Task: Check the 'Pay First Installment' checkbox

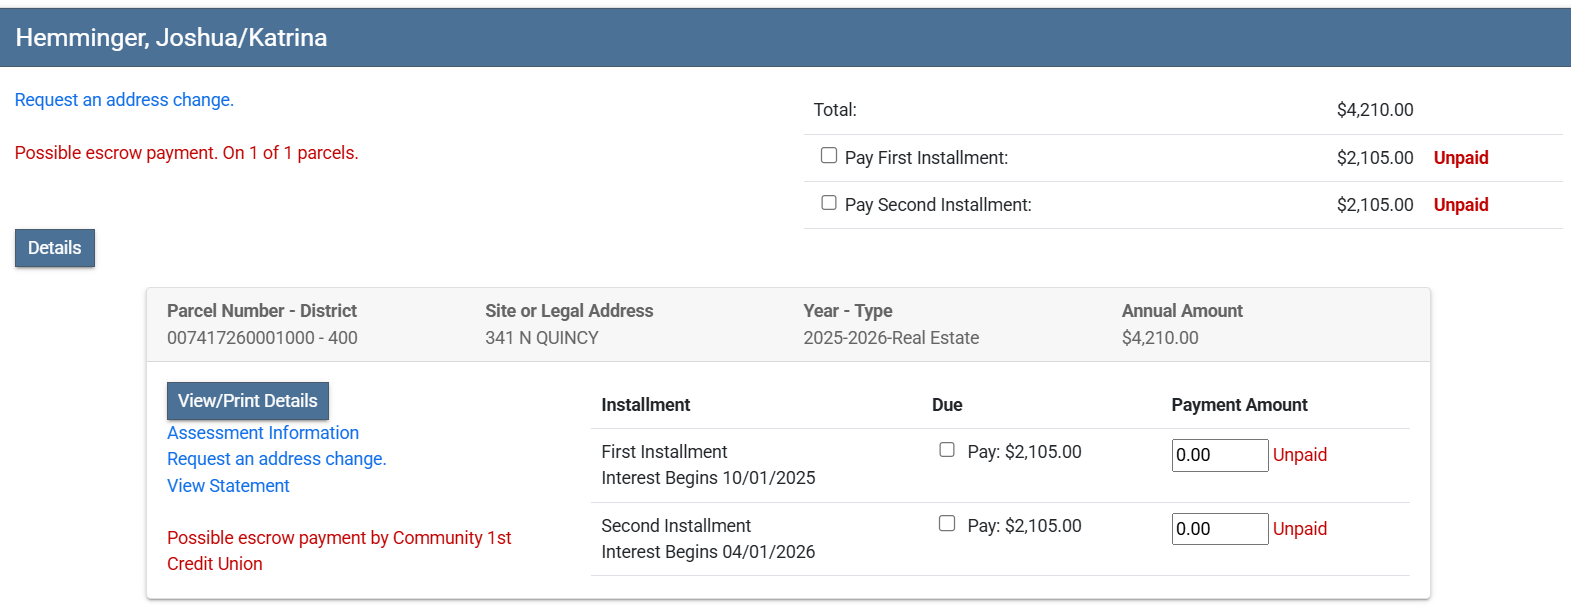Action: point(829,156)
